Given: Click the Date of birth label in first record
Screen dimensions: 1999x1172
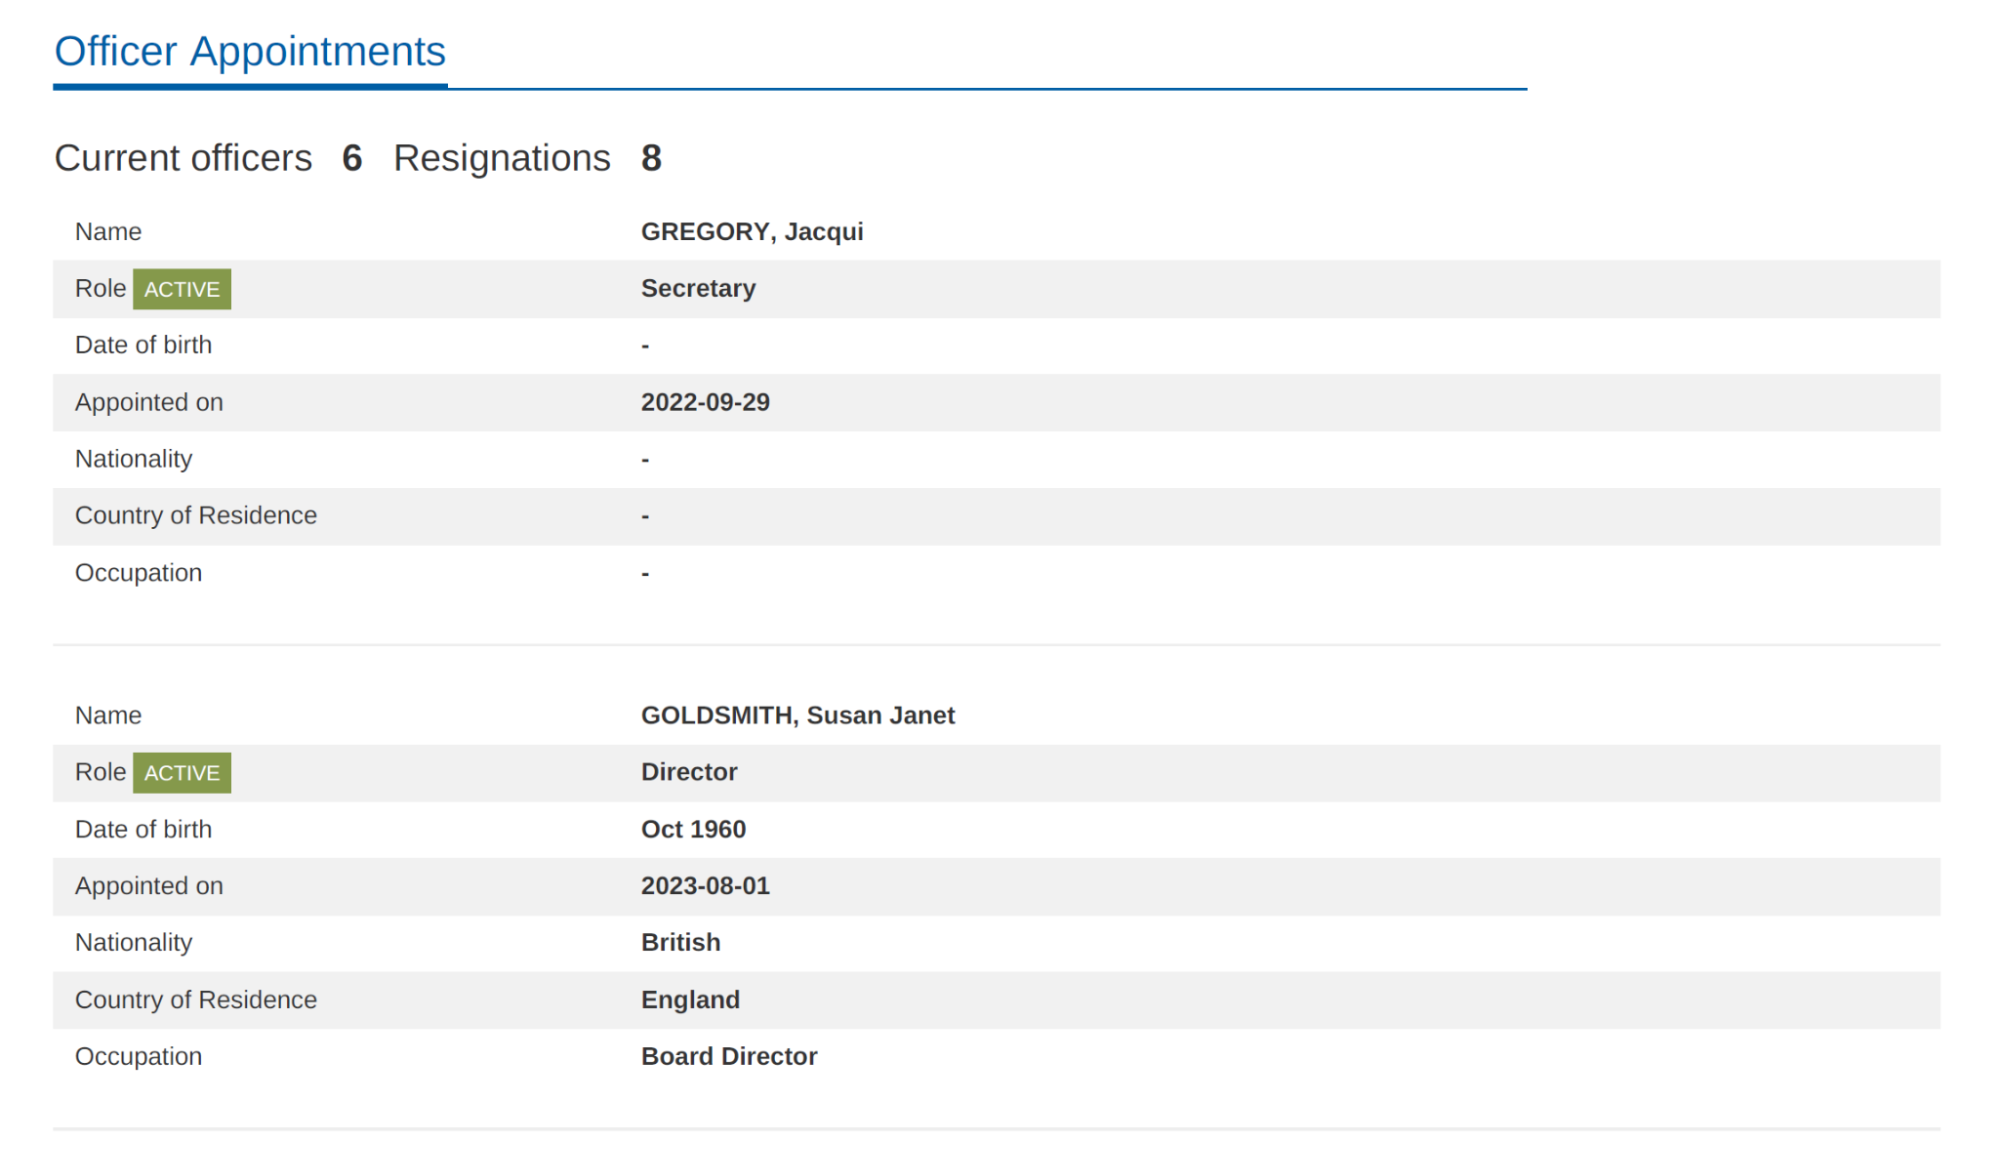Looking at the screenshot, I should (144, 344).
